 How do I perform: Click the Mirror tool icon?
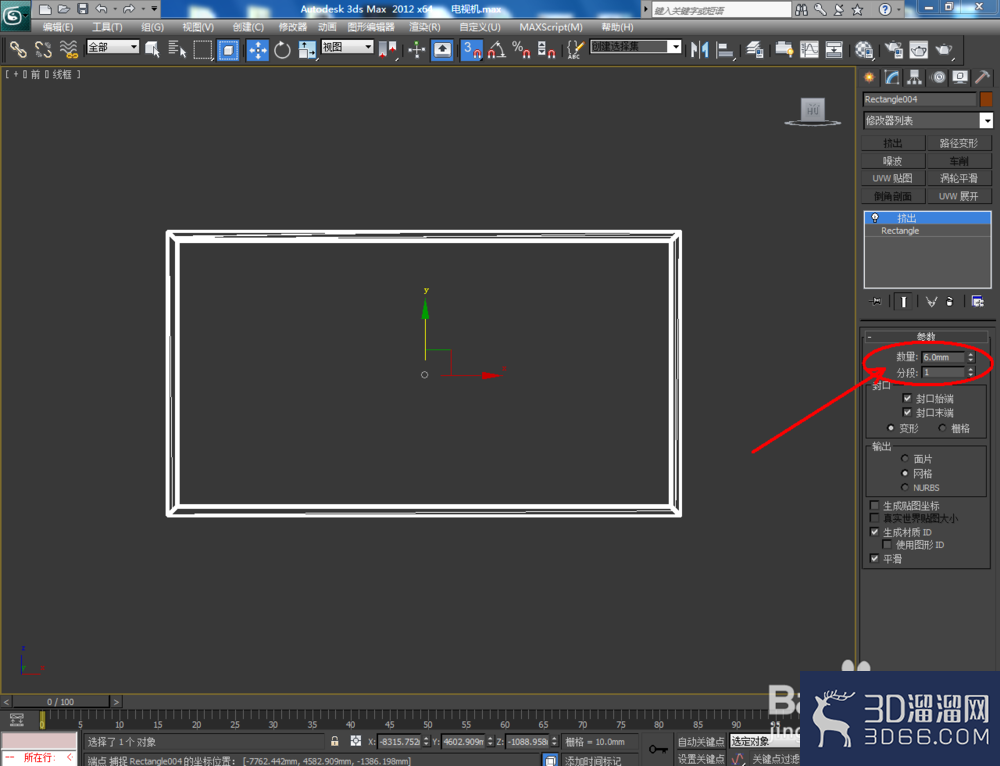[699, 50]
